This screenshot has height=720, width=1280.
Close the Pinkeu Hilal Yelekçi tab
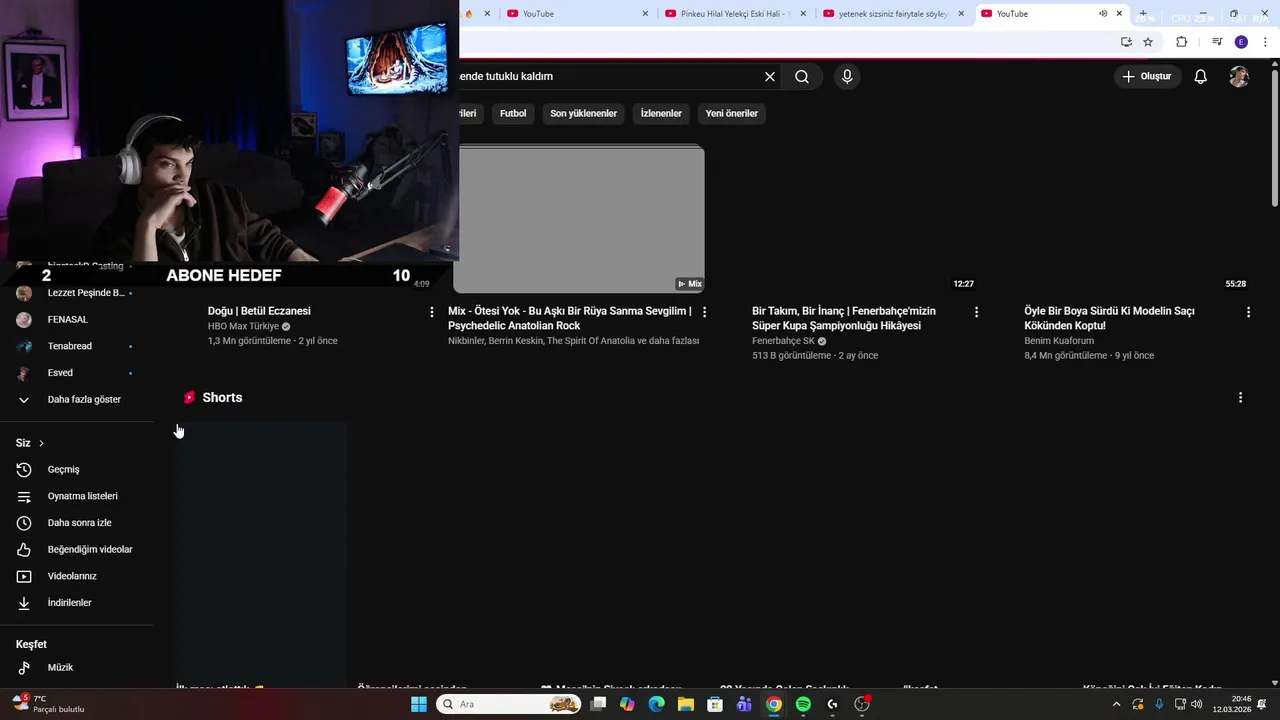(x=803, y=14)
